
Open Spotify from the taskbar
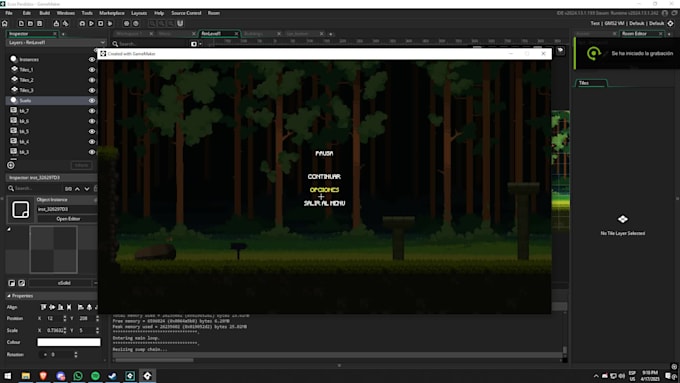(x=95, y=376)
